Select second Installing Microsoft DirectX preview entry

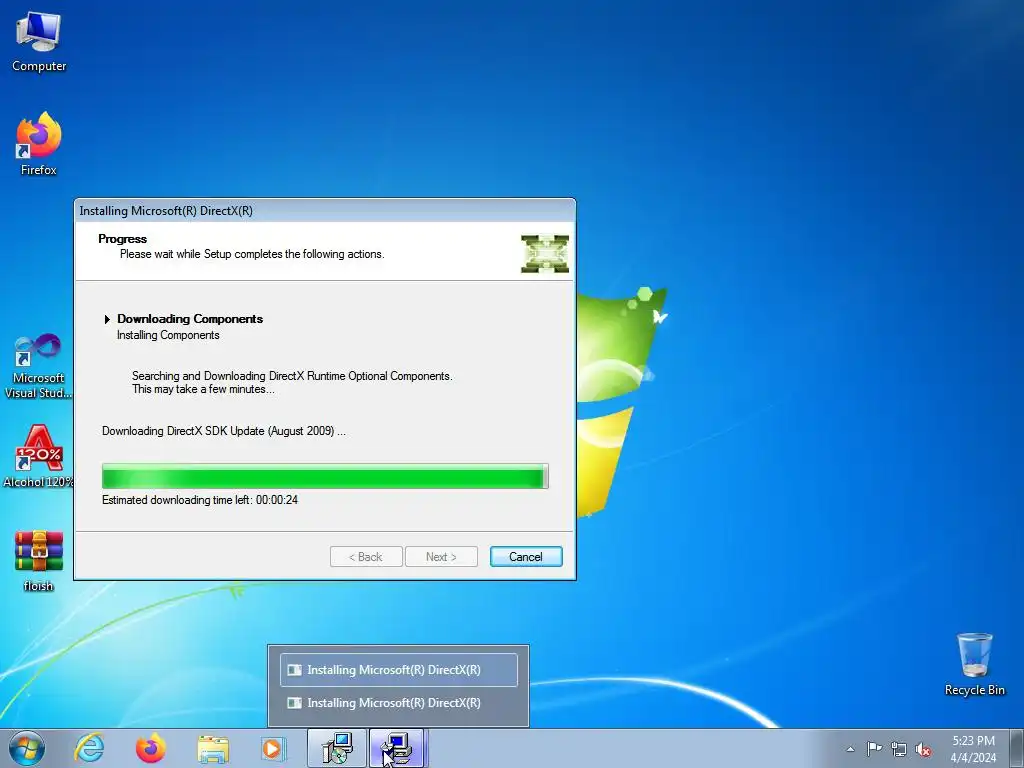398,703
